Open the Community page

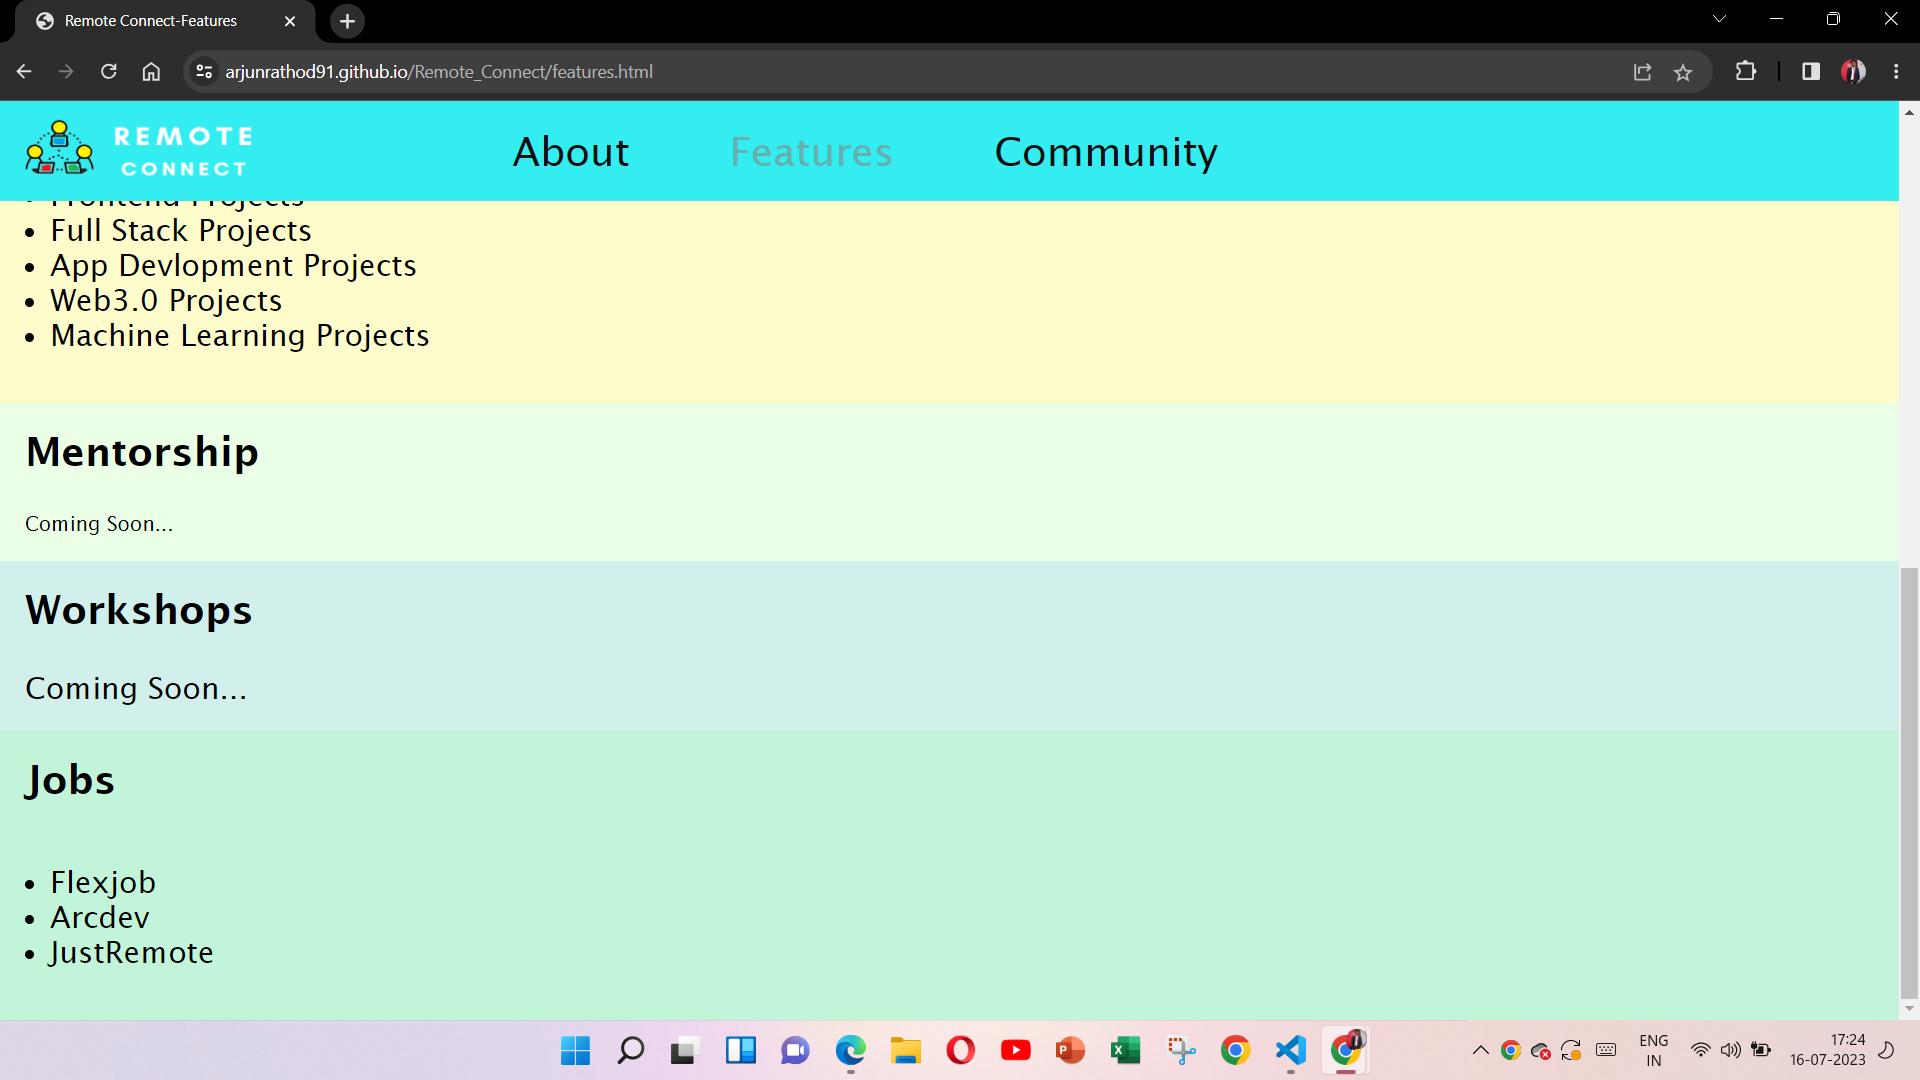(1106, 152)
